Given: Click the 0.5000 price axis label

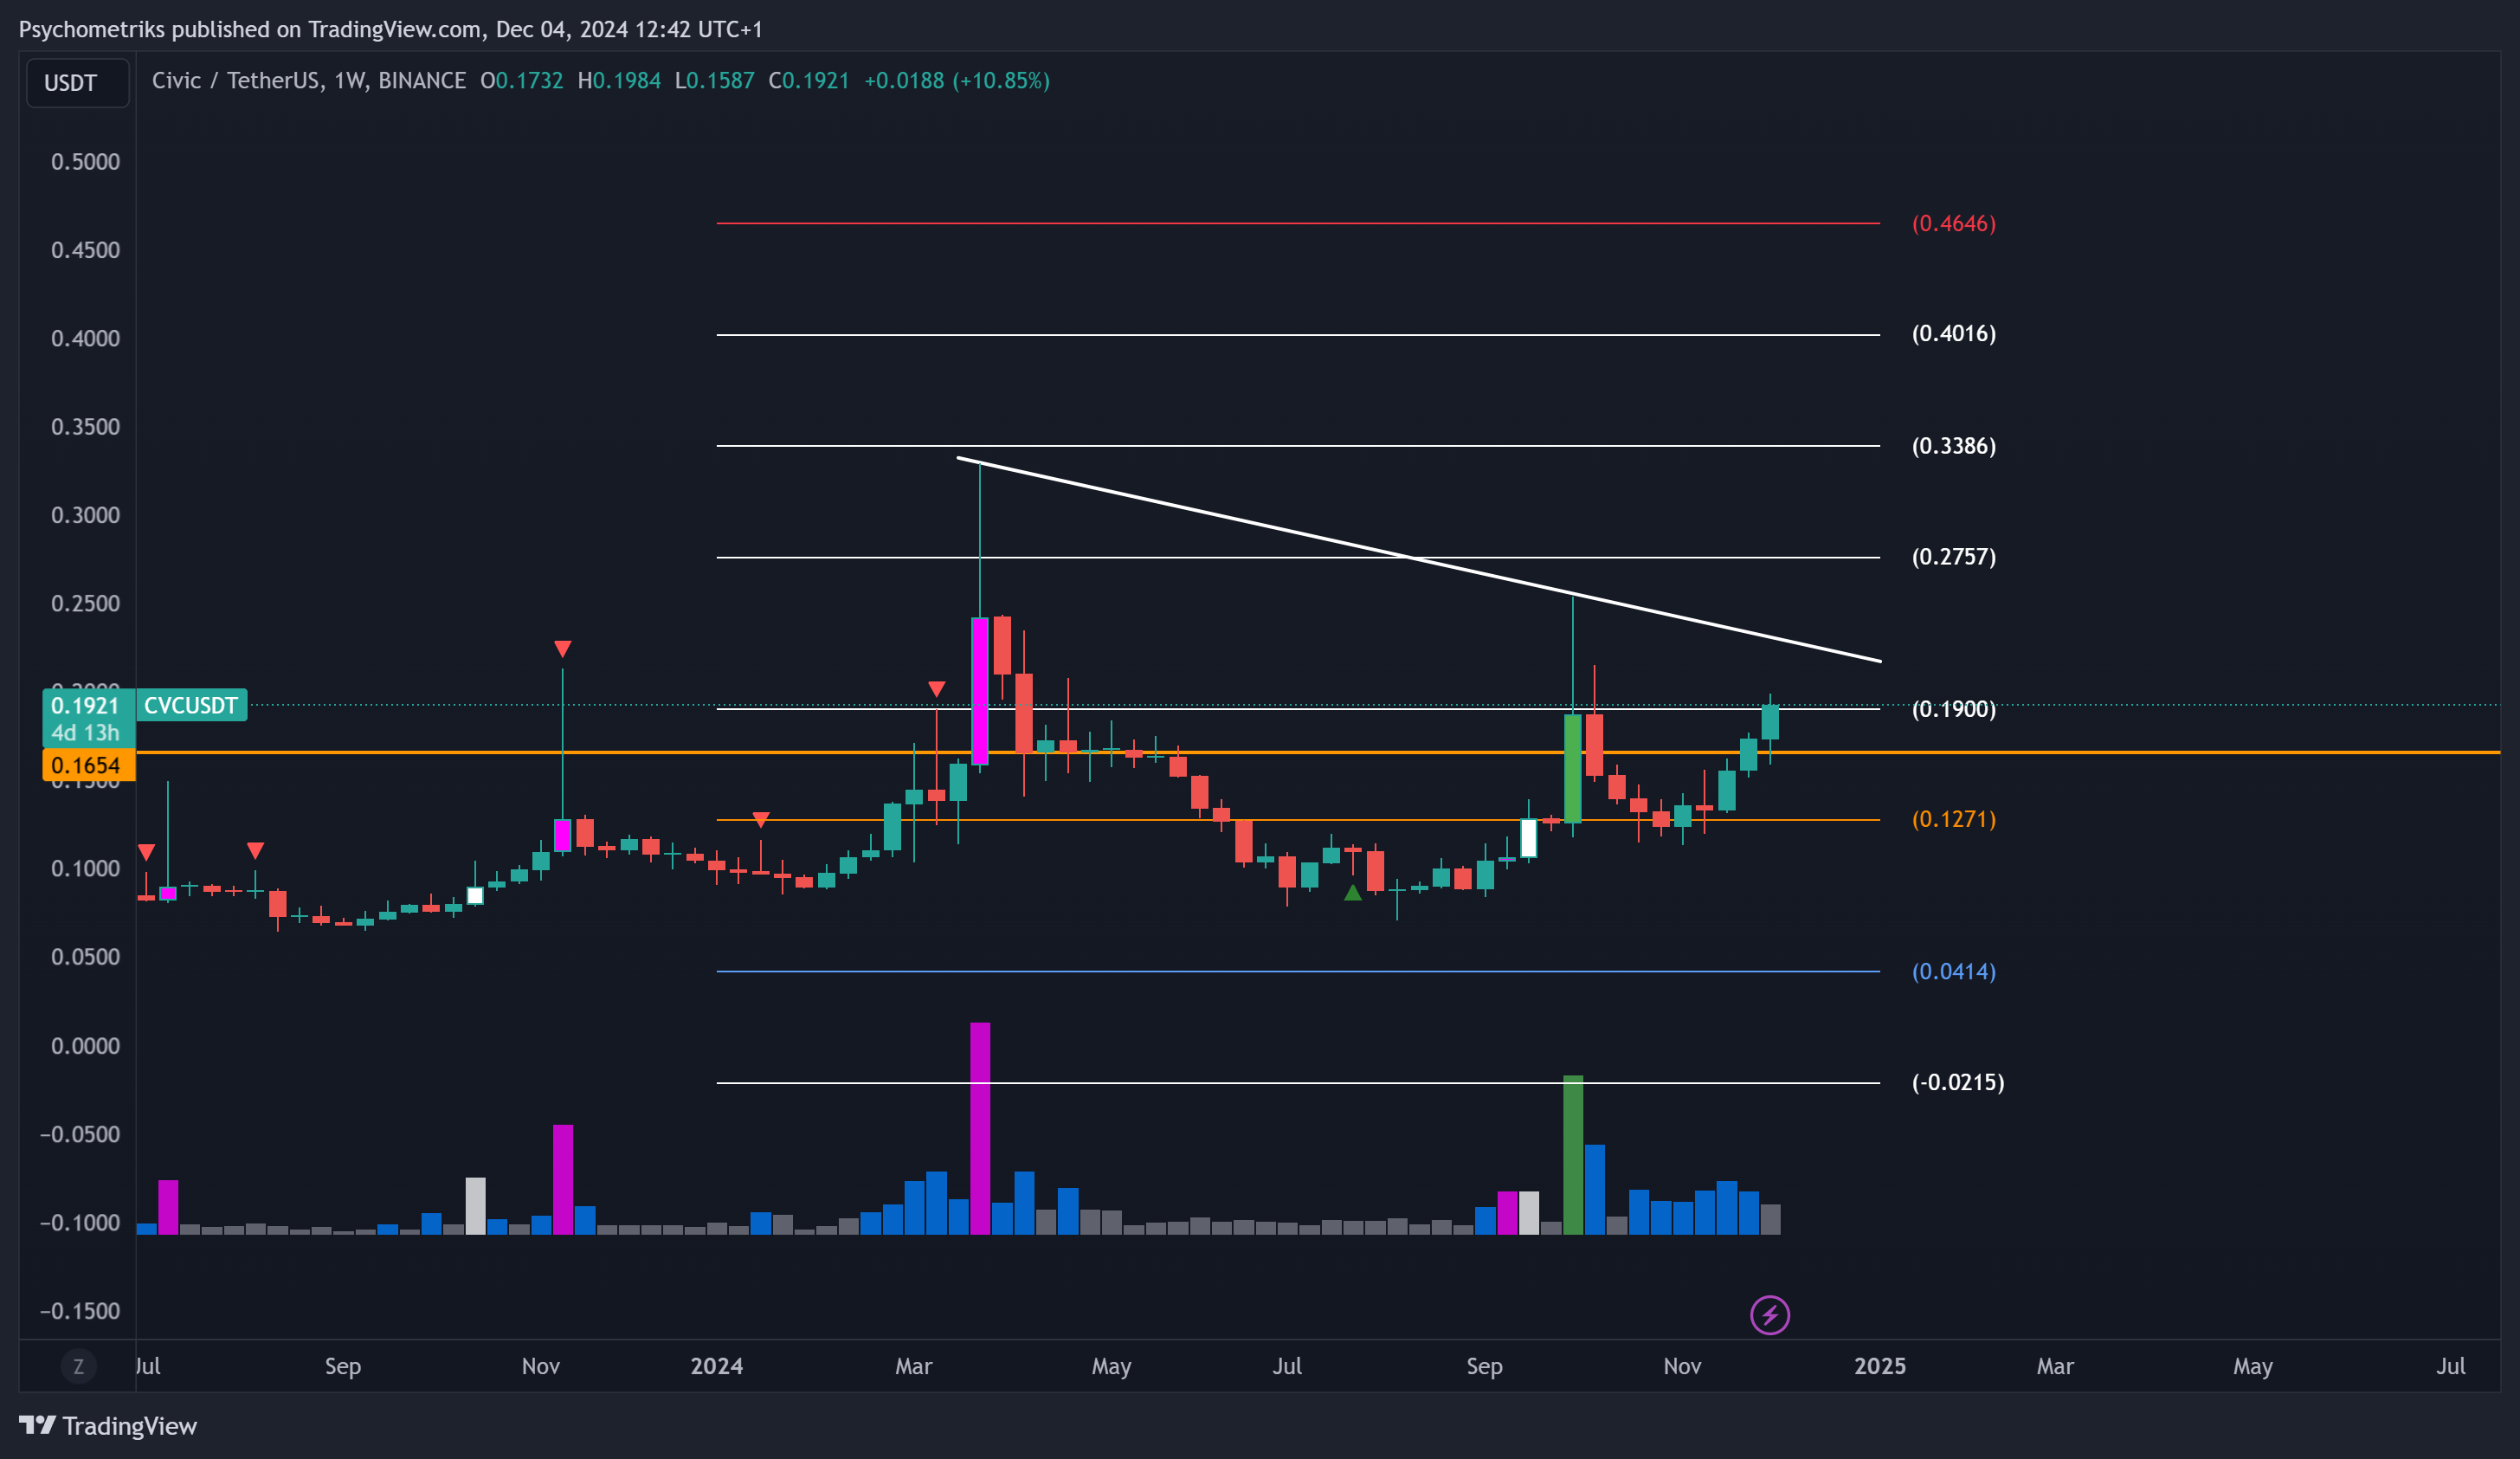Looking at the screenshot, I should (x=85, y=162).
